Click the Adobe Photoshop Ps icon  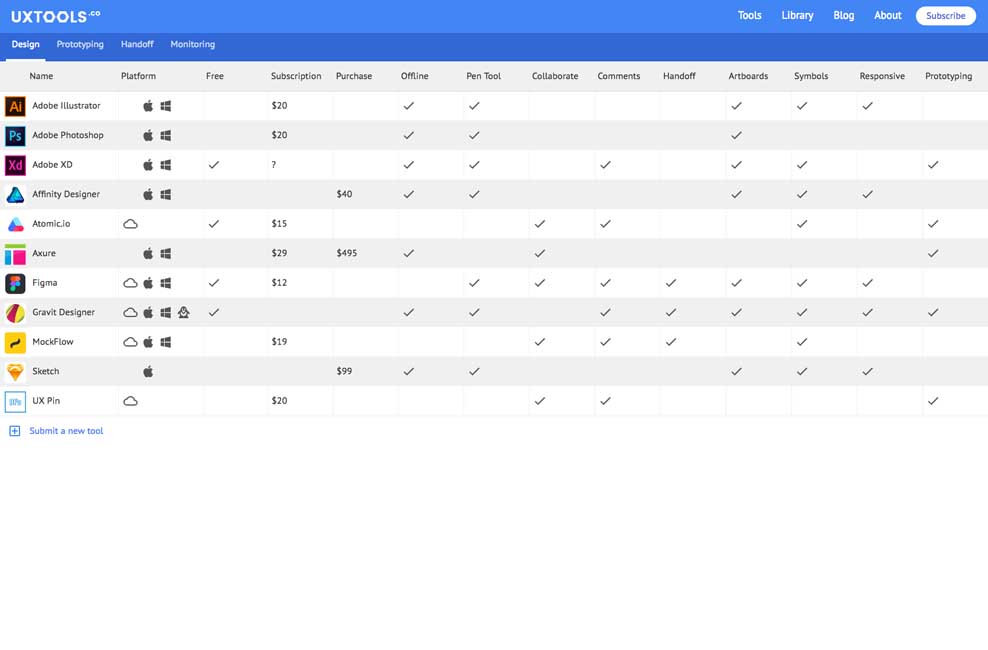(15, 136)
